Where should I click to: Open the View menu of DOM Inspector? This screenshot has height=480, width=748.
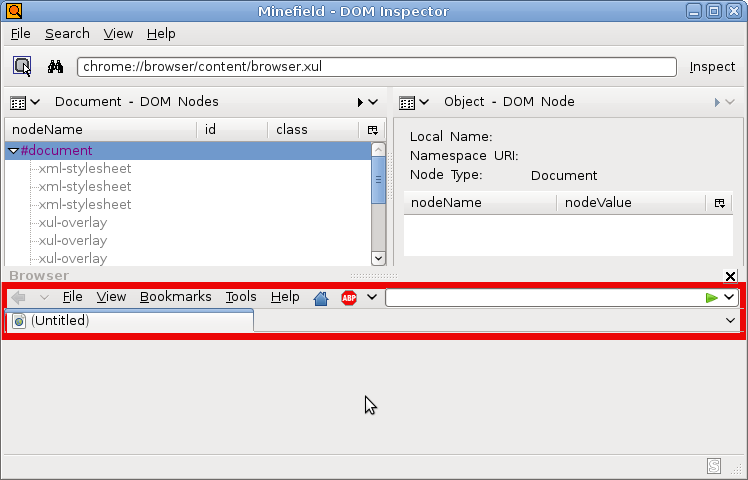click(118, 34)
